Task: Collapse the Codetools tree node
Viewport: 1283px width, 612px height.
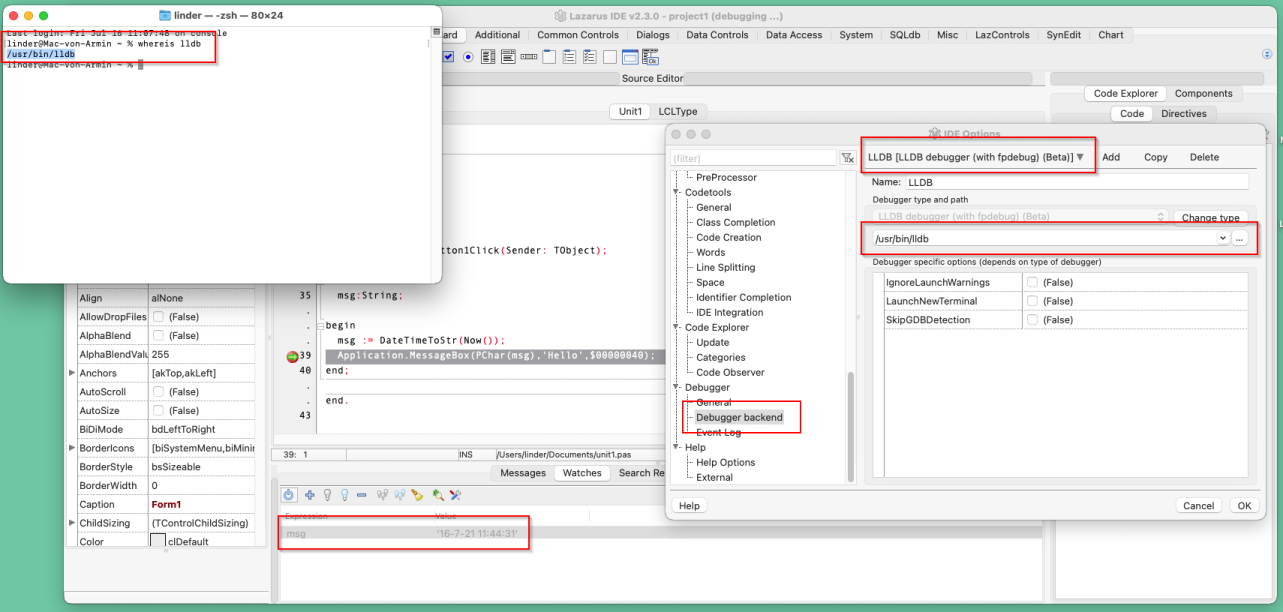Action: (x=678, y=192)
